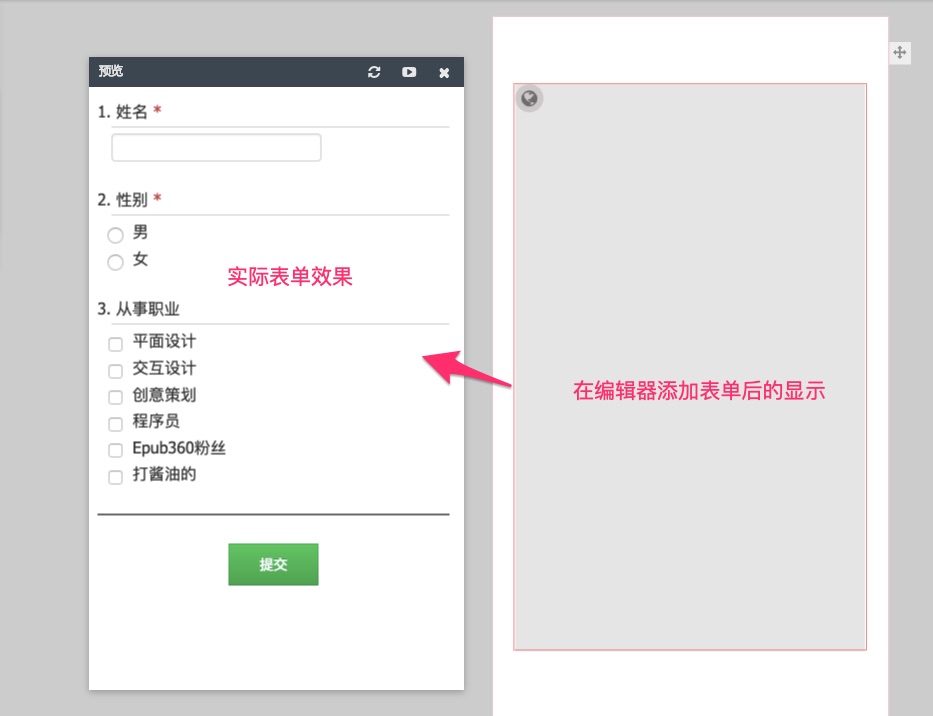This screenshot has width=933, height=716.
Task: Click the move handle beside the page
Action: tap(900, 53)
